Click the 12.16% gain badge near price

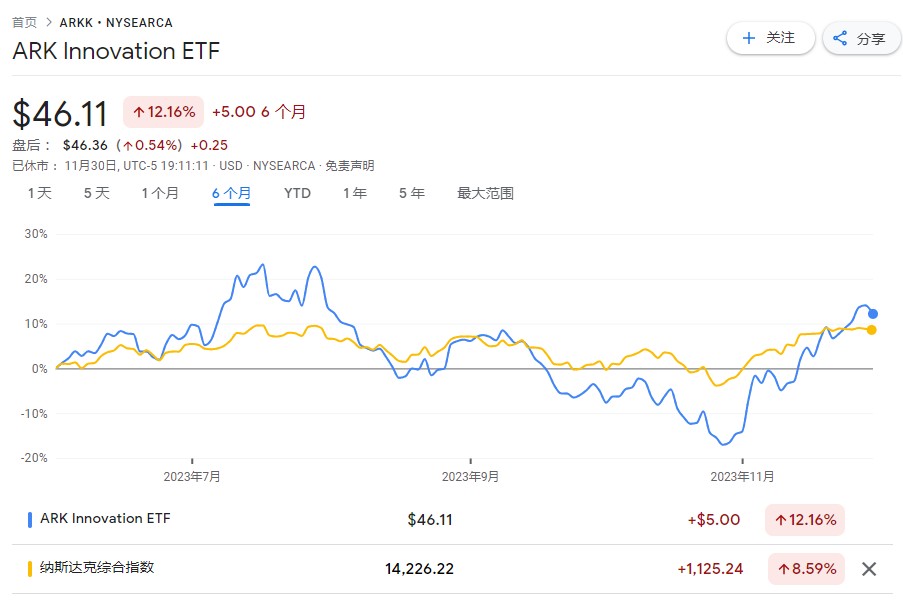click(x=163, y=112)
